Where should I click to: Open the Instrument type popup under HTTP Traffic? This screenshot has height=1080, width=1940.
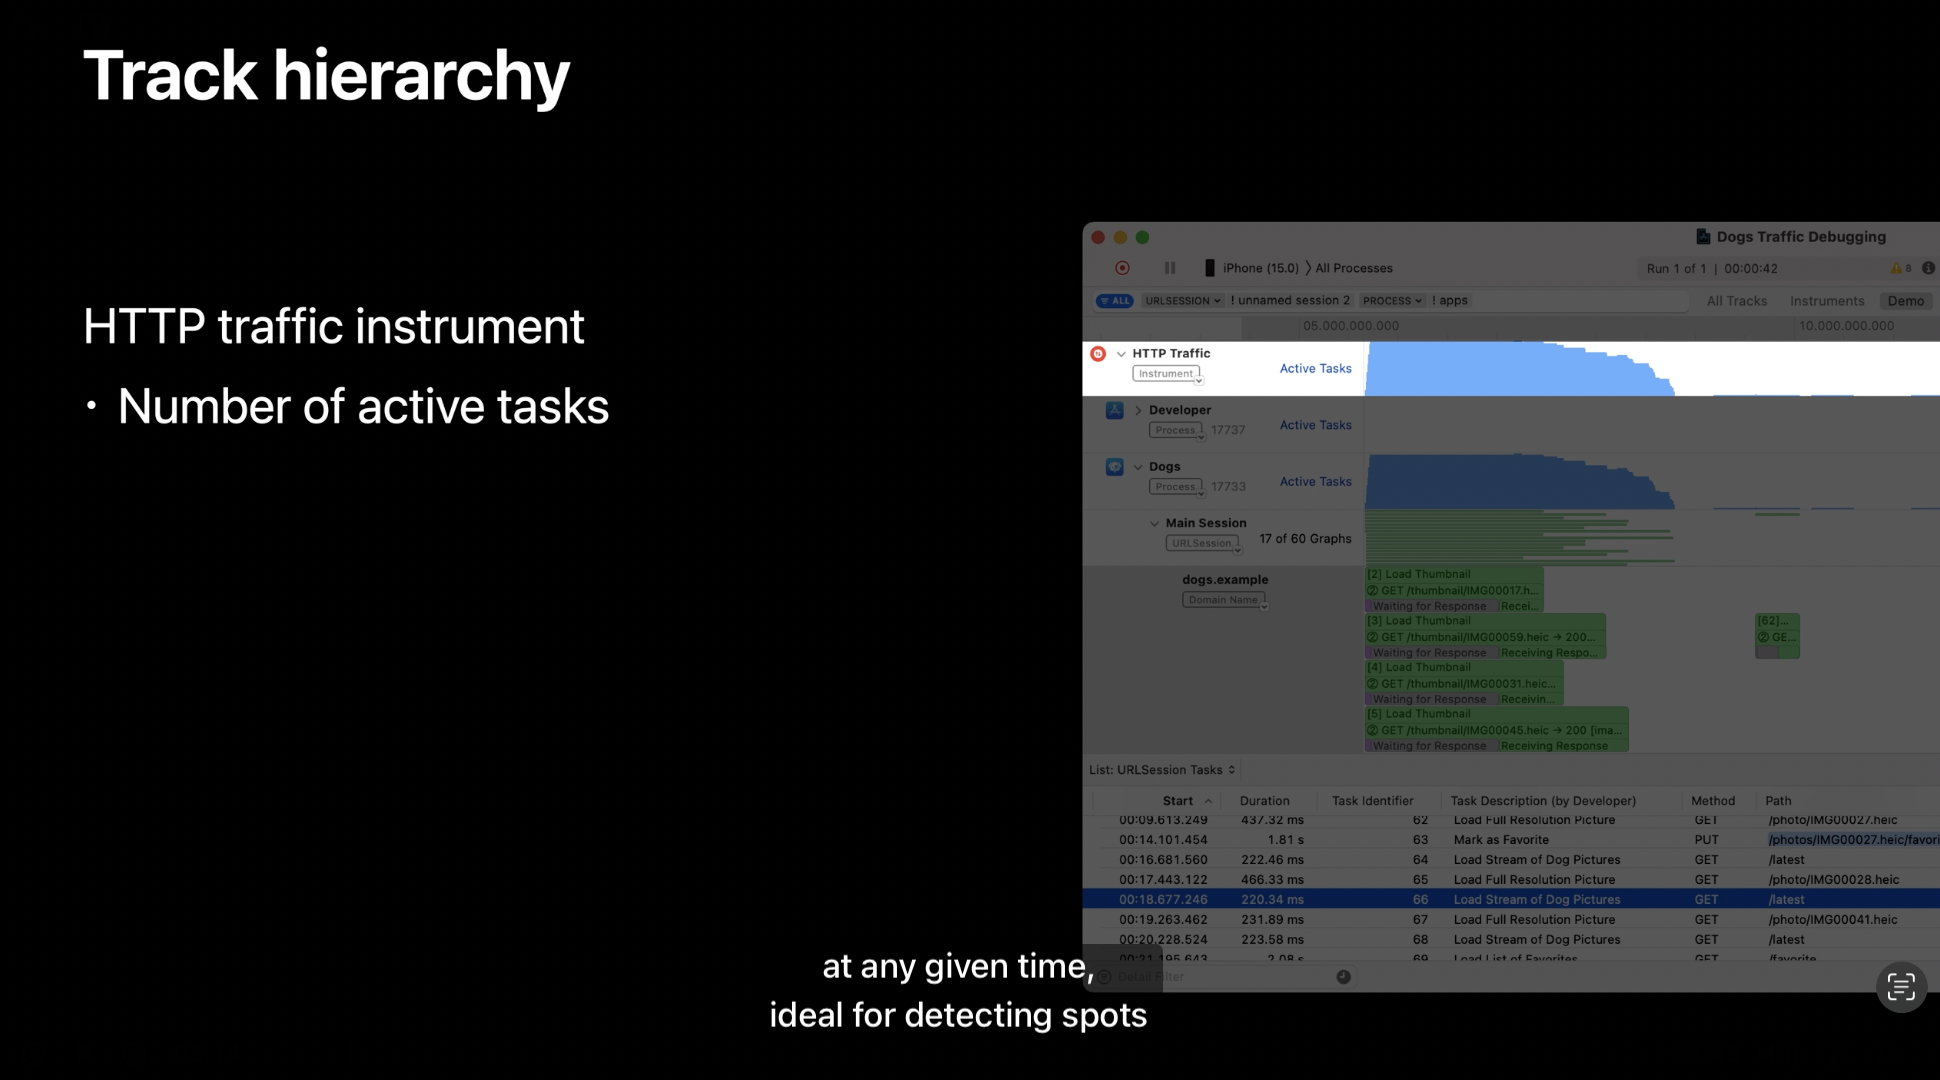tap(1167, 374)
